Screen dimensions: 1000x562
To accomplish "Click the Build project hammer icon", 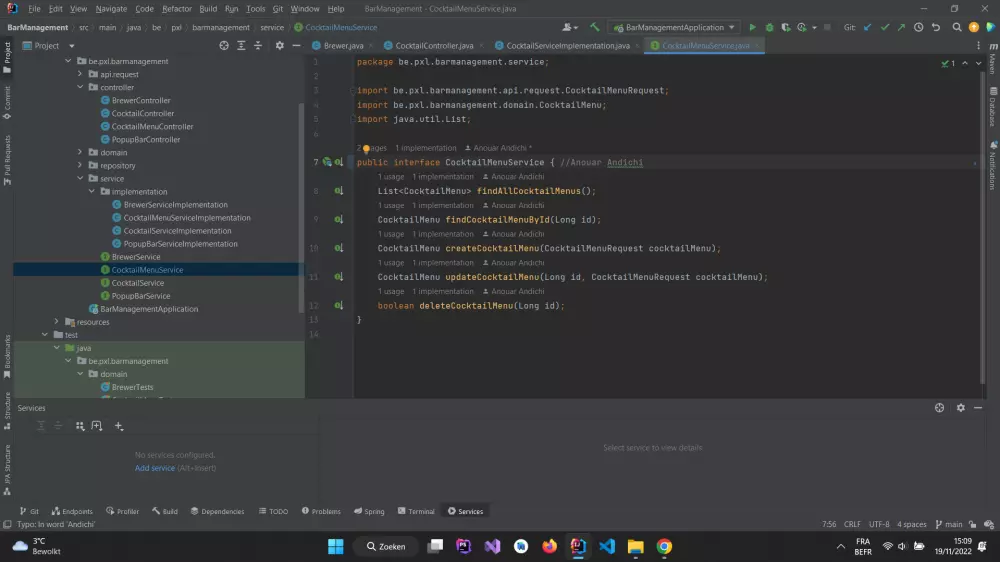I will (595, 28).
